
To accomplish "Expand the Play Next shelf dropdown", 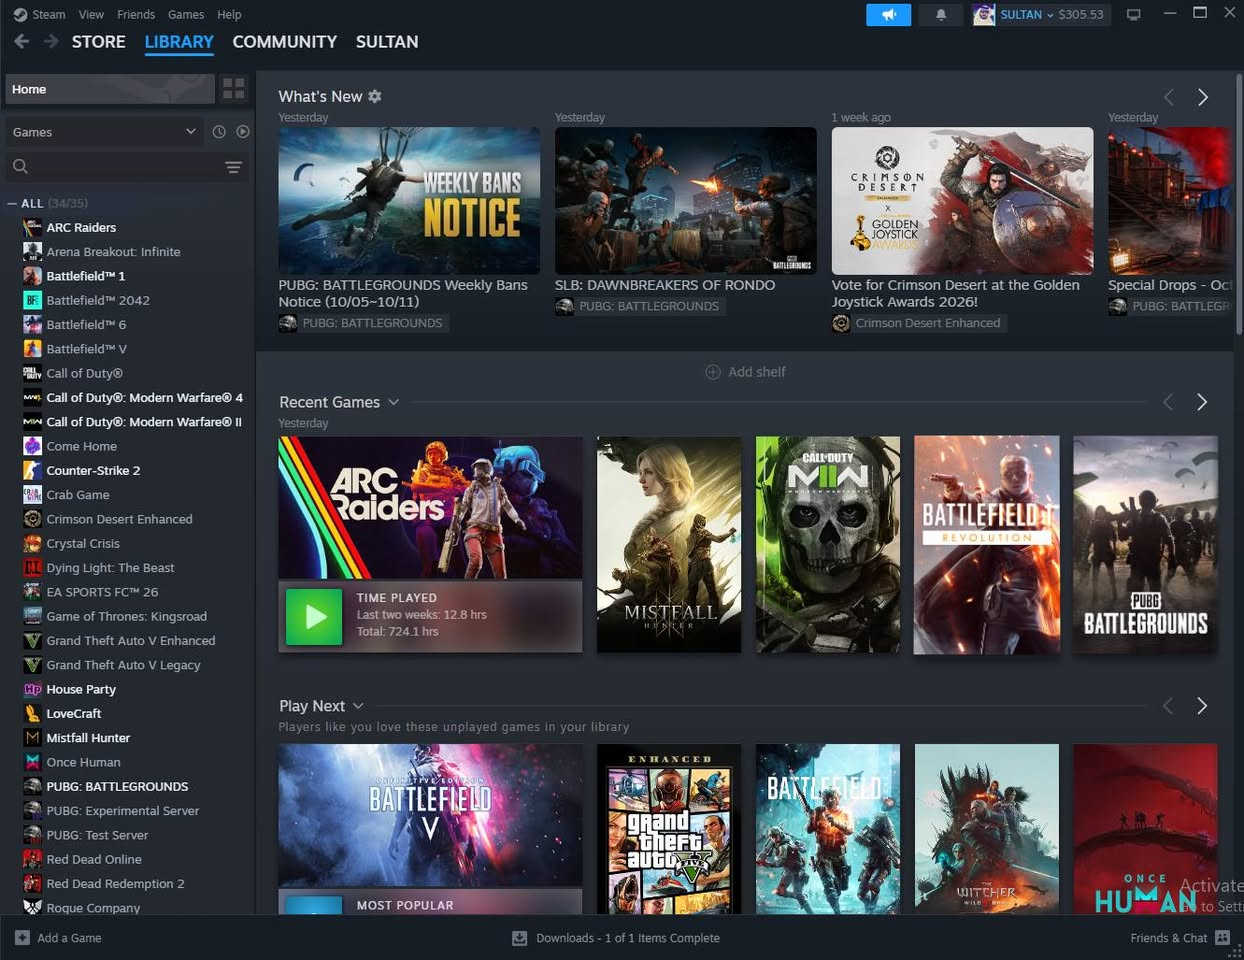I will (x=358, y=706).
